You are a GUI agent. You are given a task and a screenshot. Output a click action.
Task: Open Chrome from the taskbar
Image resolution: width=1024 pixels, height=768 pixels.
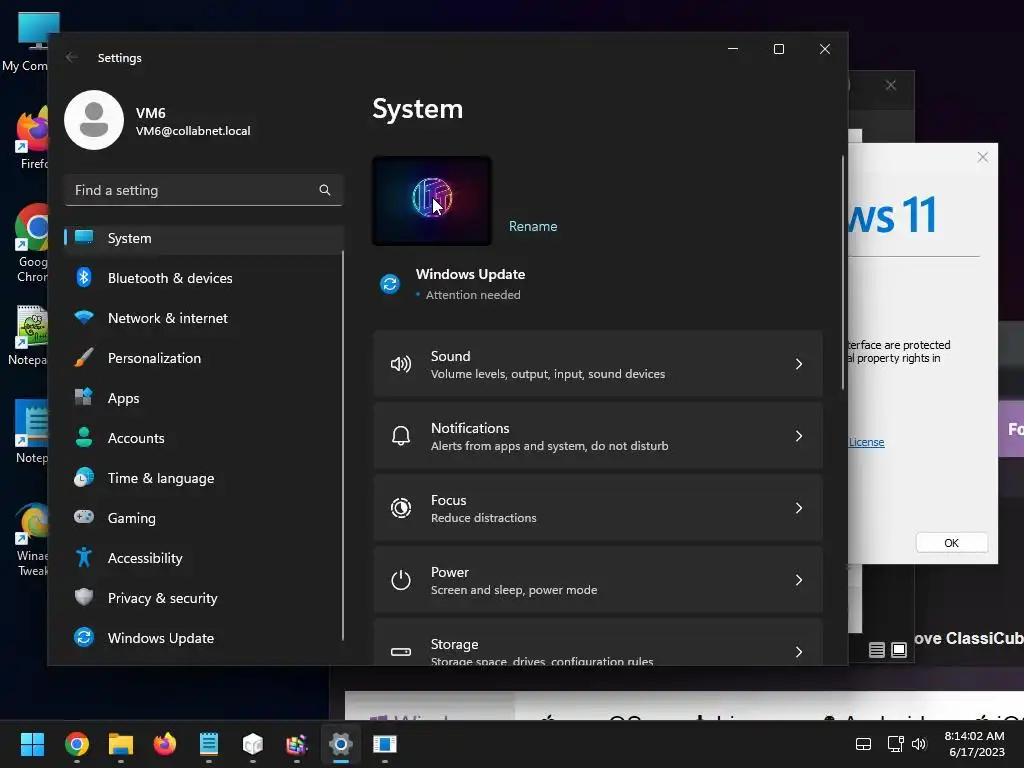(76, 744)
